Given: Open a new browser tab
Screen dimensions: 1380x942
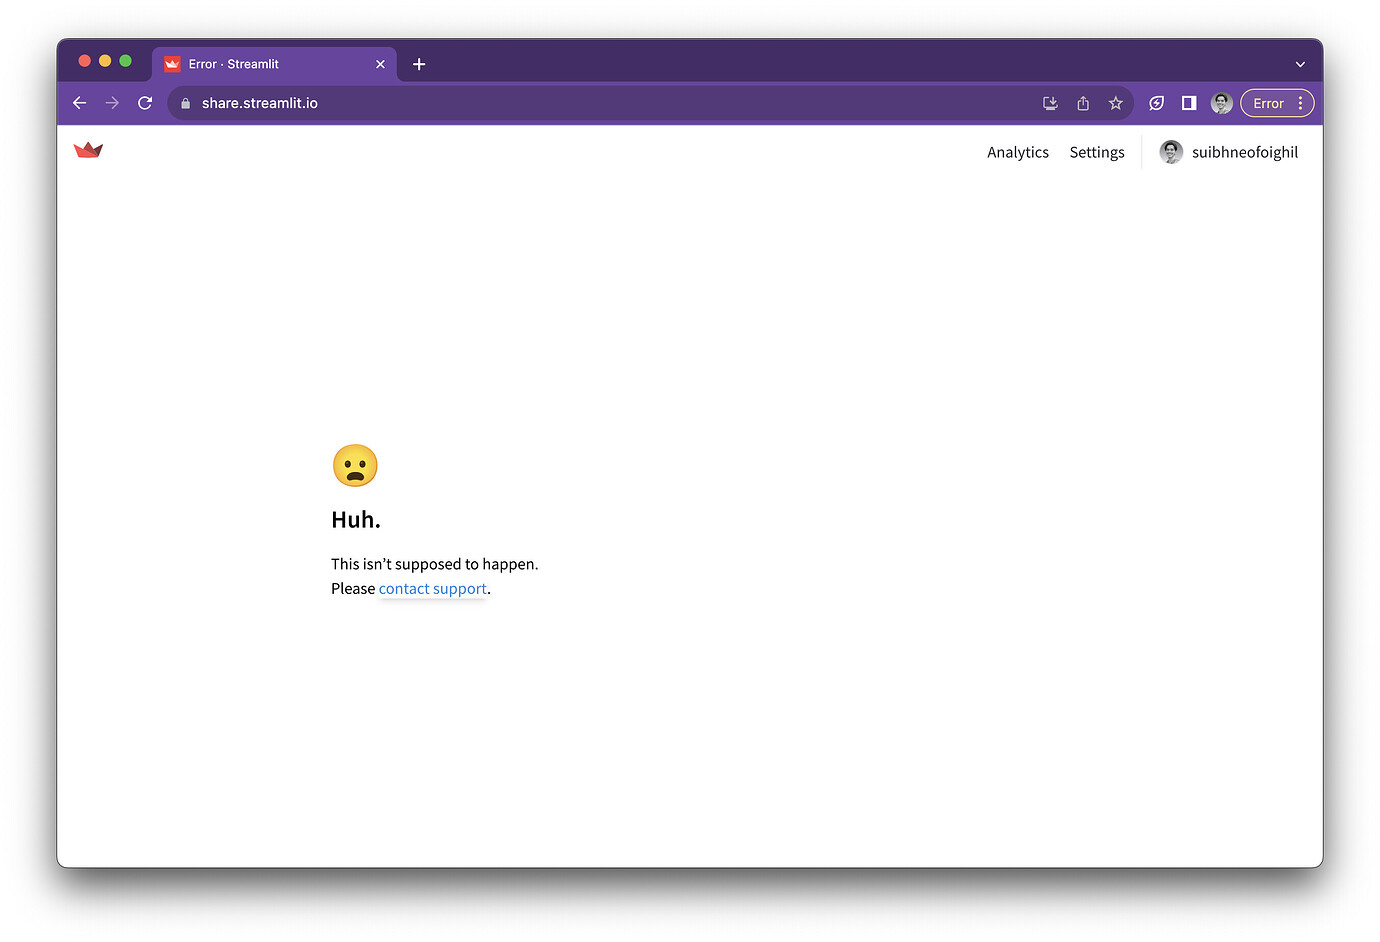Looking at the screenshot, I should click(419, 63).
